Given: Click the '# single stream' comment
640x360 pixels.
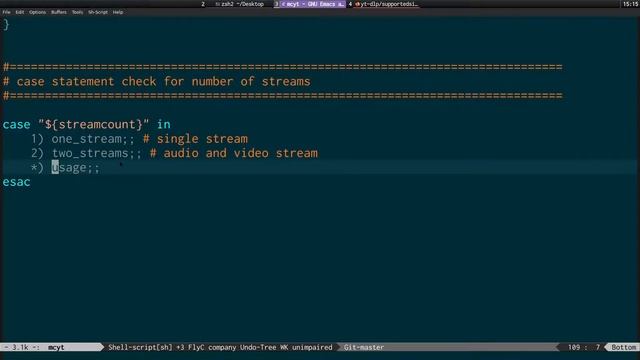Looking at the screenshot, I should tap(195, 139).
